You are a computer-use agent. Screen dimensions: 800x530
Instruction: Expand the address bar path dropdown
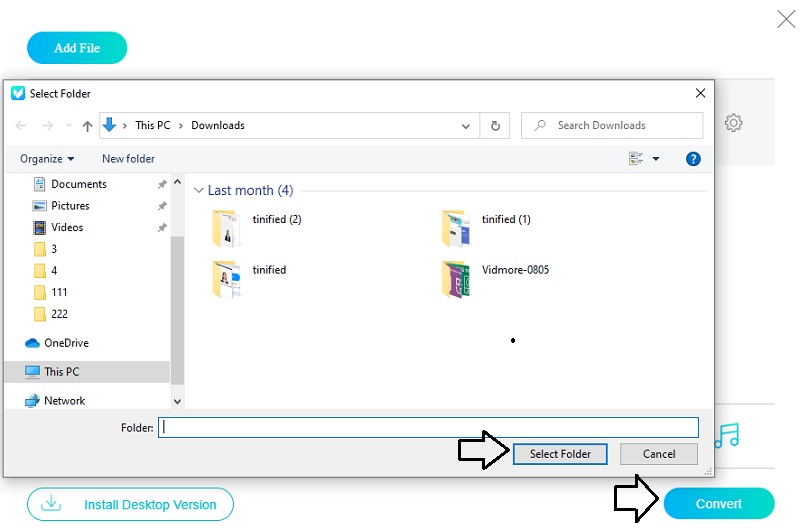(465, 126)
